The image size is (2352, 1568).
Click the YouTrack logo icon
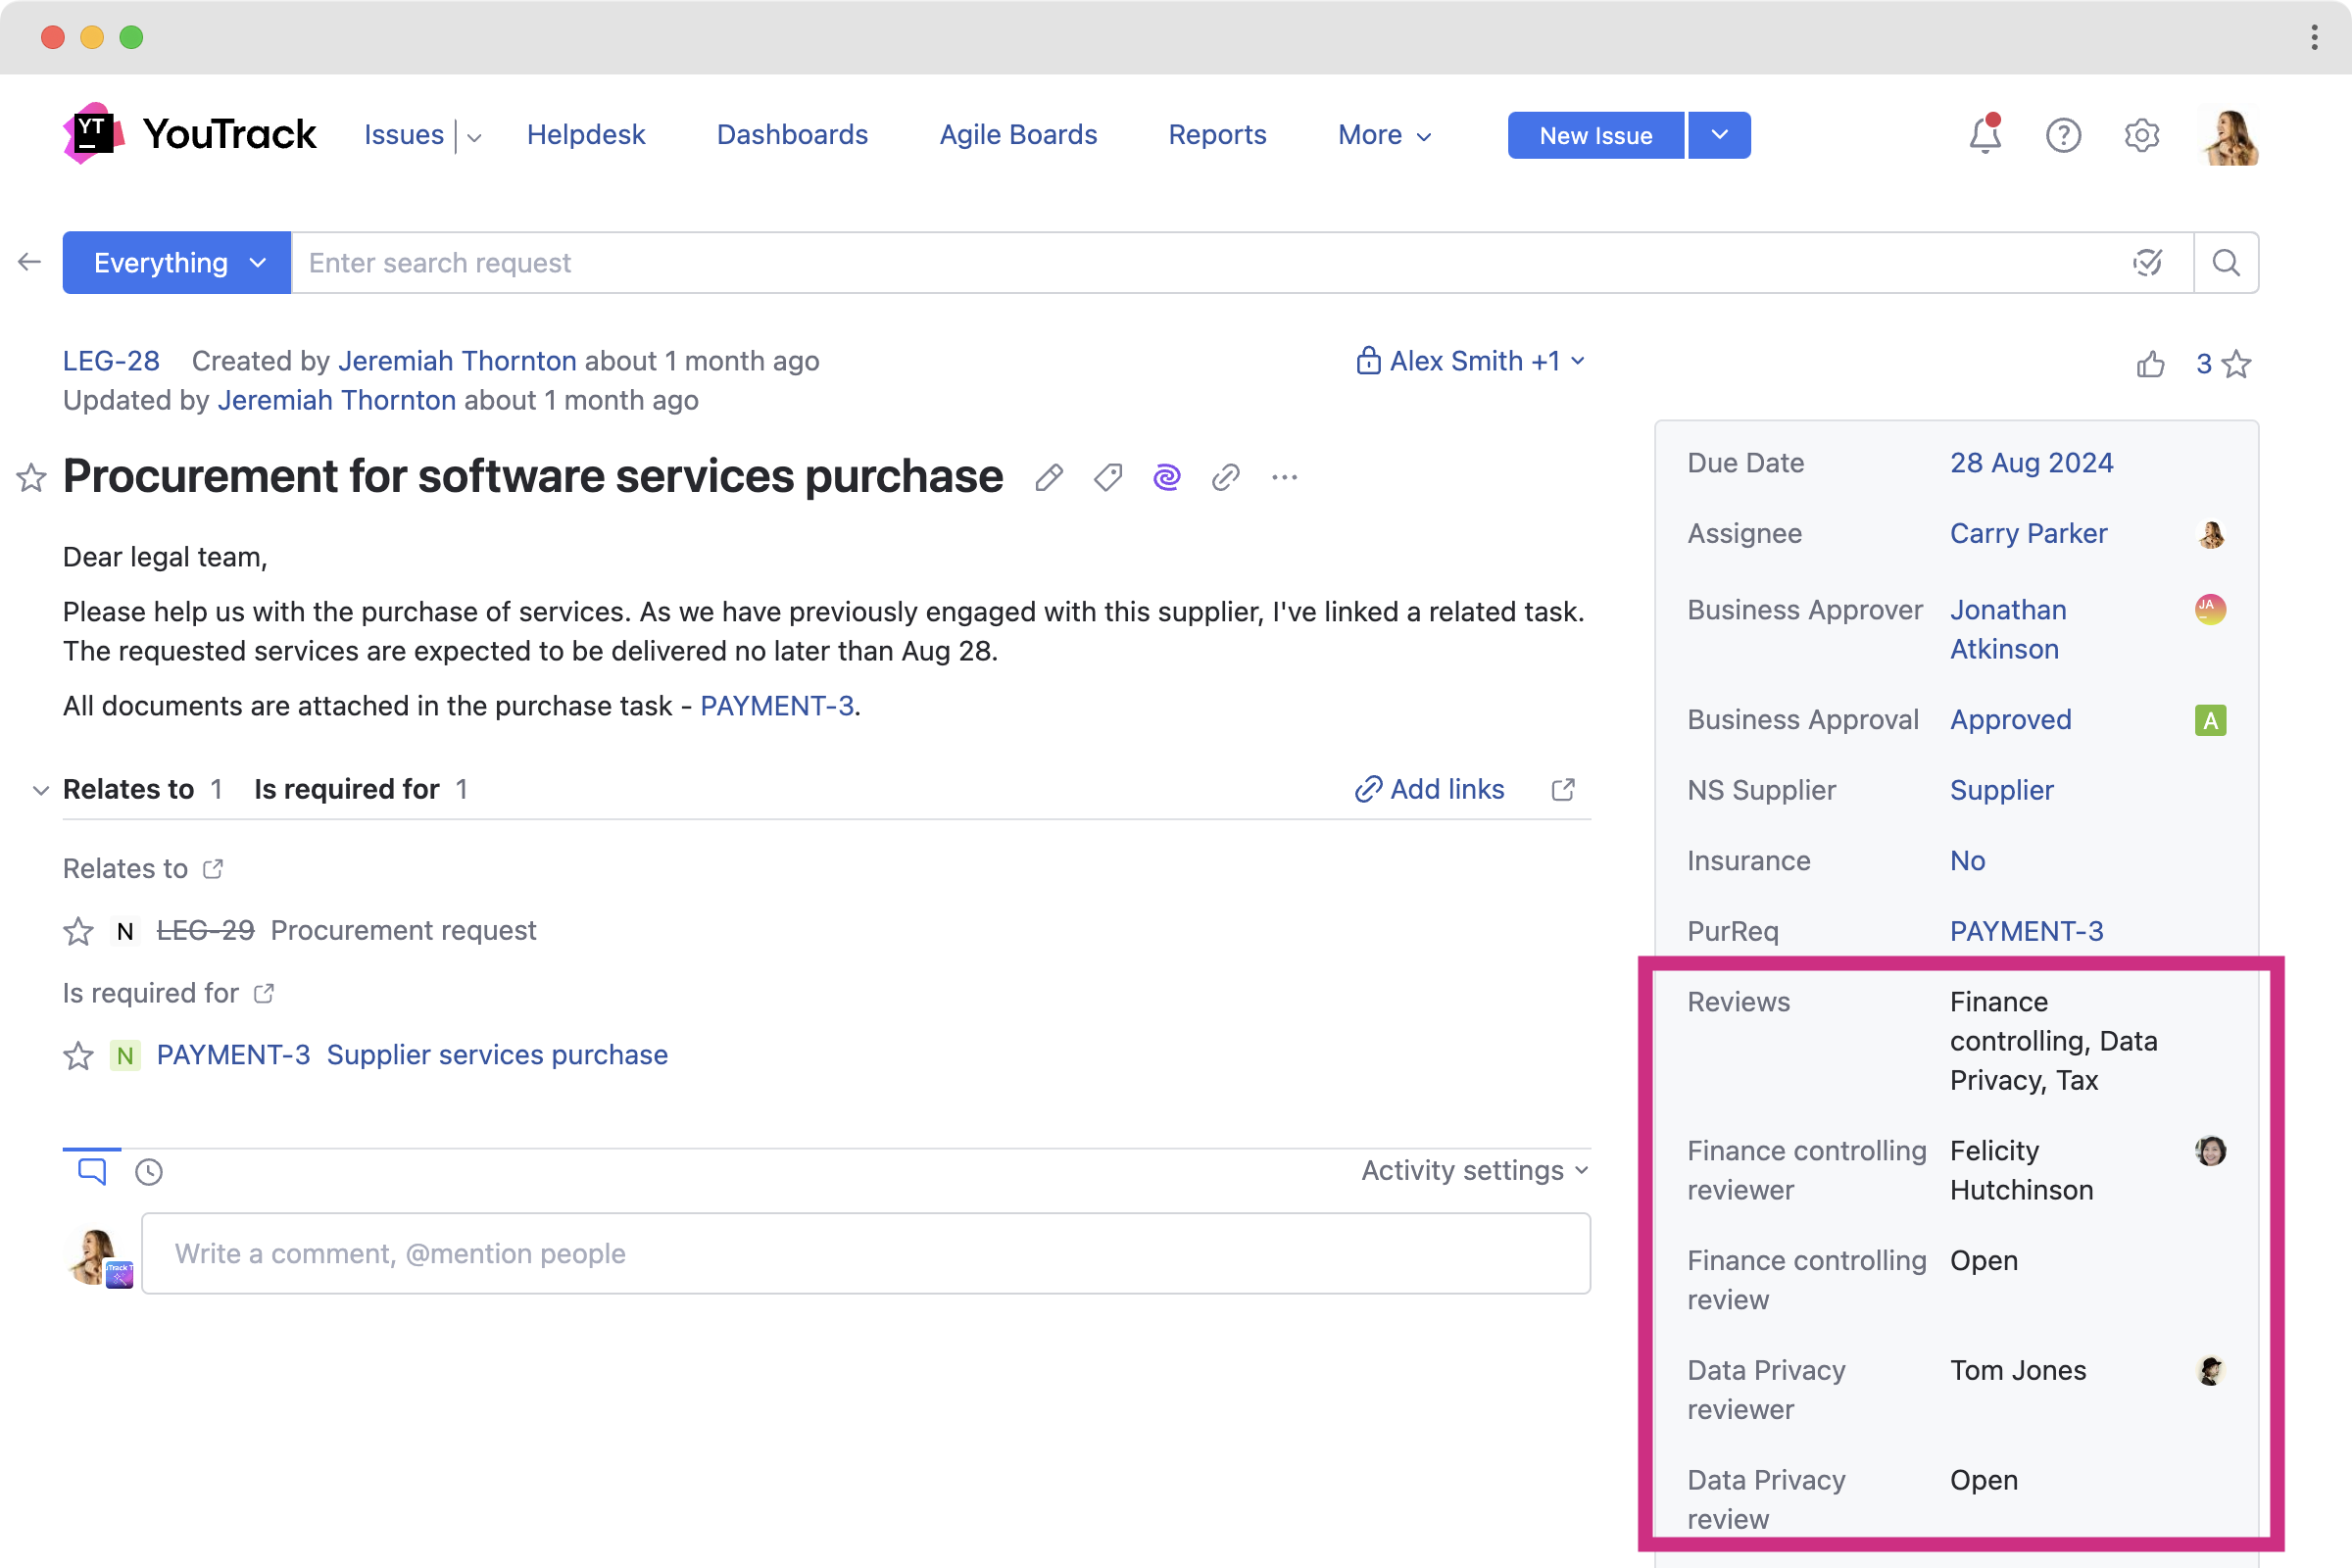(x=93, y=134)
